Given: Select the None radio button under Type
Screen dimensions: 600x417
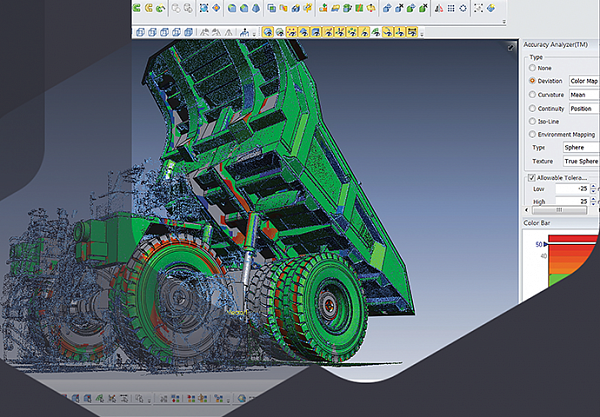Looking at the screenshot, I should (532, 68).
